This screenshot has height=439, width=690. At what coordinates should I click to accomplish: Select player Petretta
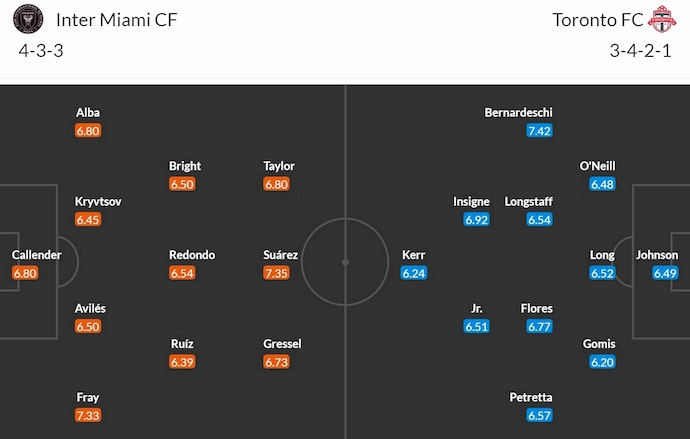coord(531,397)
